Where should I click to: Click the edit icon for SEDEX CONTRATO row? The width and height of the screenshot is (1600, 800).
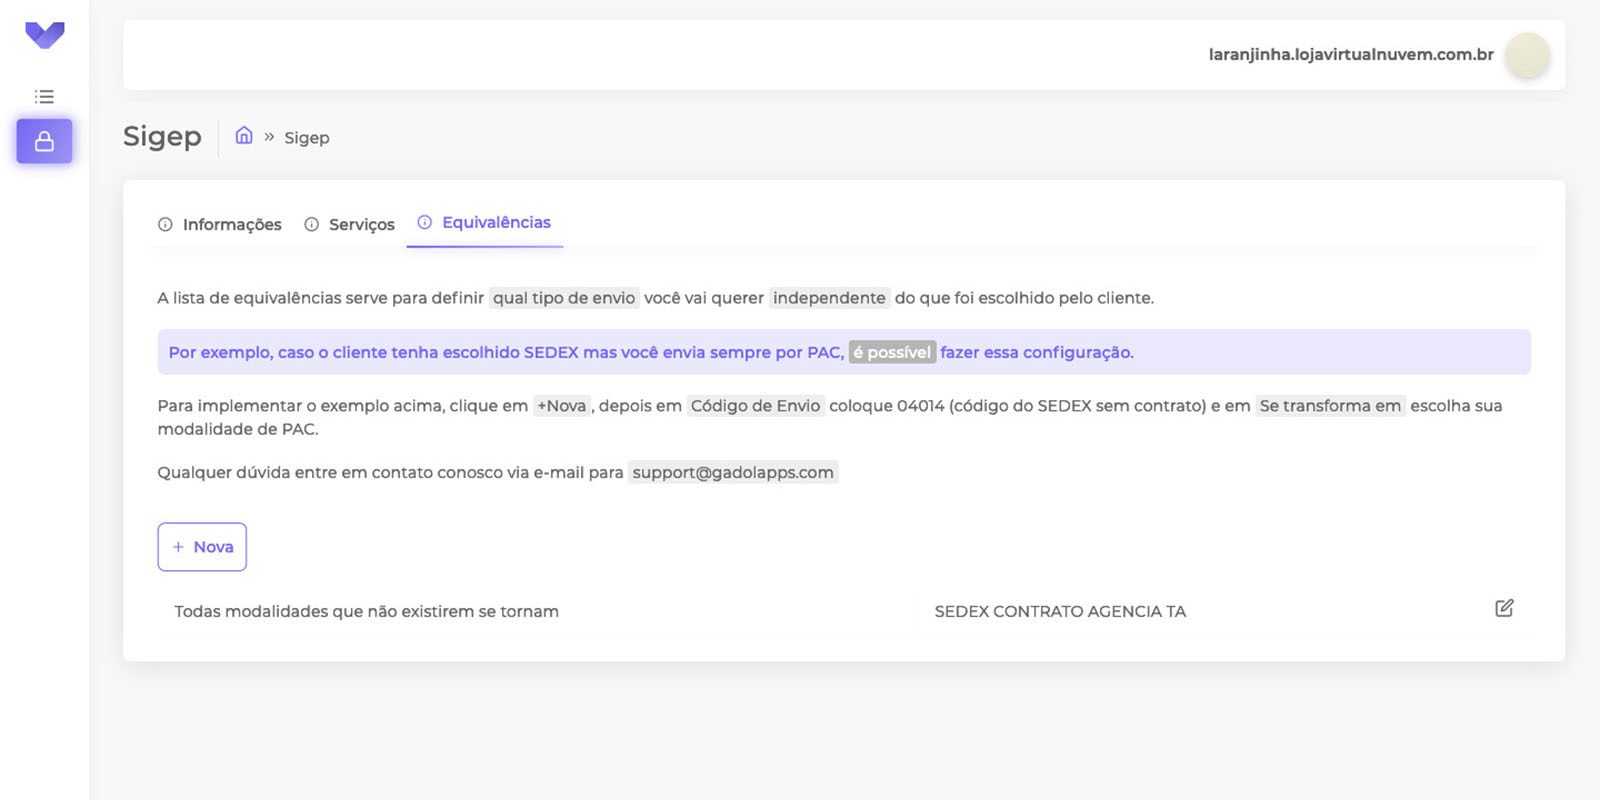(1504, 608)
